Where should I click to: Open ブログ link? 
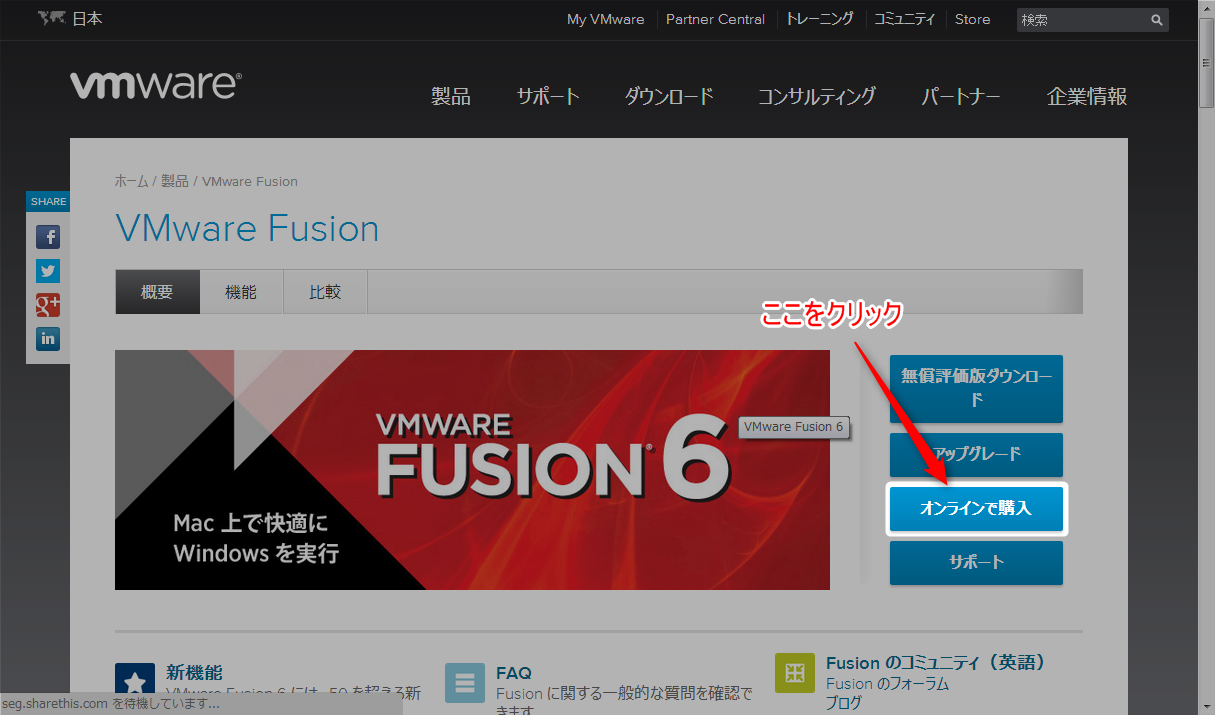[x=842, y=703]
